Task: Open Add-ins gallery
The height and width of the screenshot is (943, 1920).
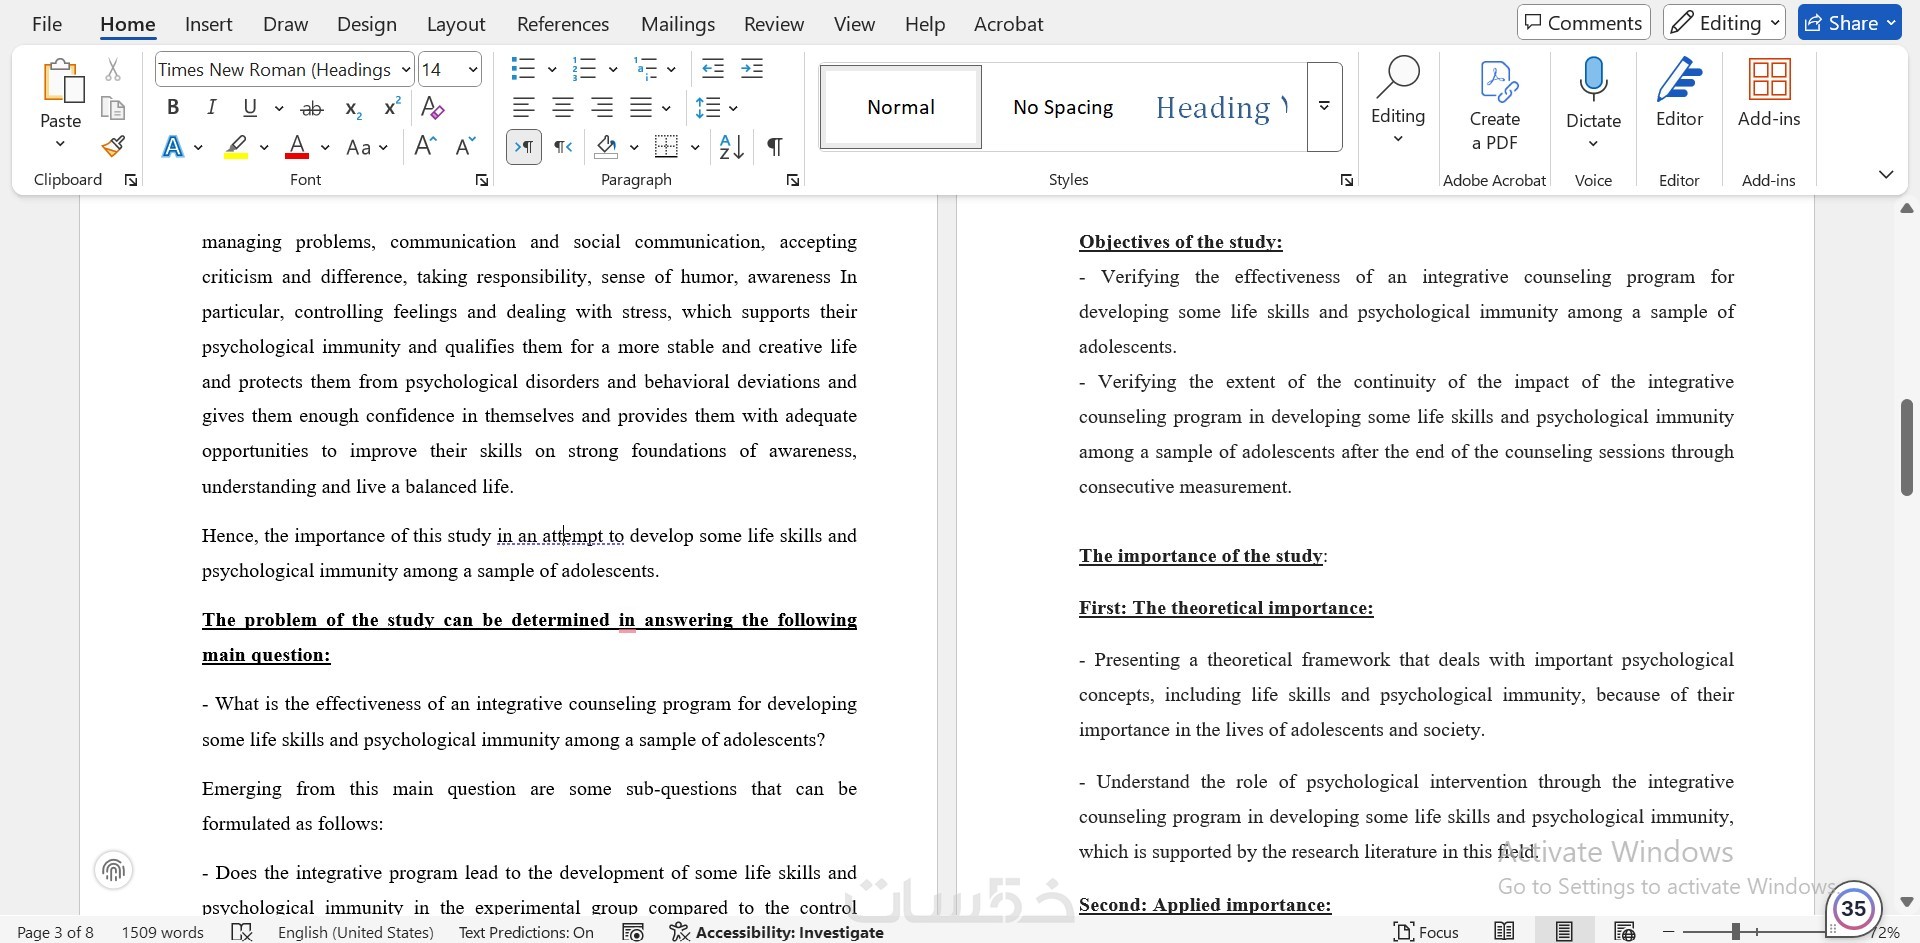Action: click(x=1769, y=93)
